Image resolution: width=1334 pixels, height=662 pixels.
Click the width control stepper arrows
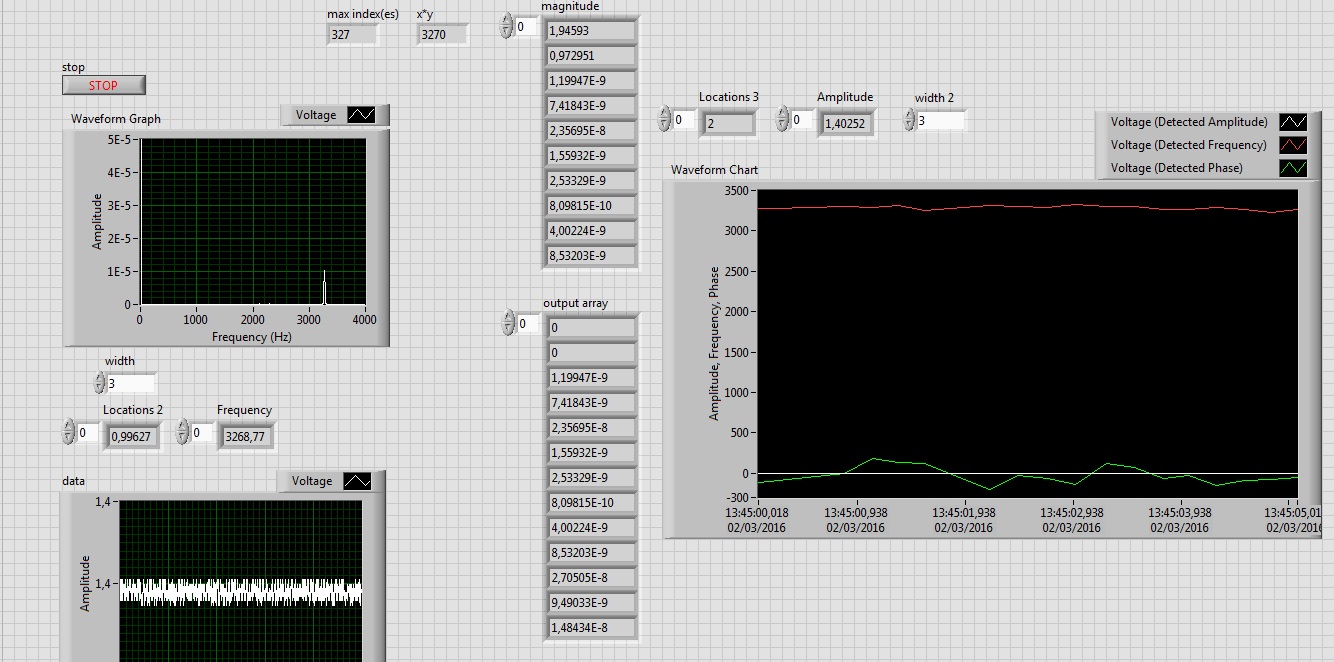[x=99, y=383]
